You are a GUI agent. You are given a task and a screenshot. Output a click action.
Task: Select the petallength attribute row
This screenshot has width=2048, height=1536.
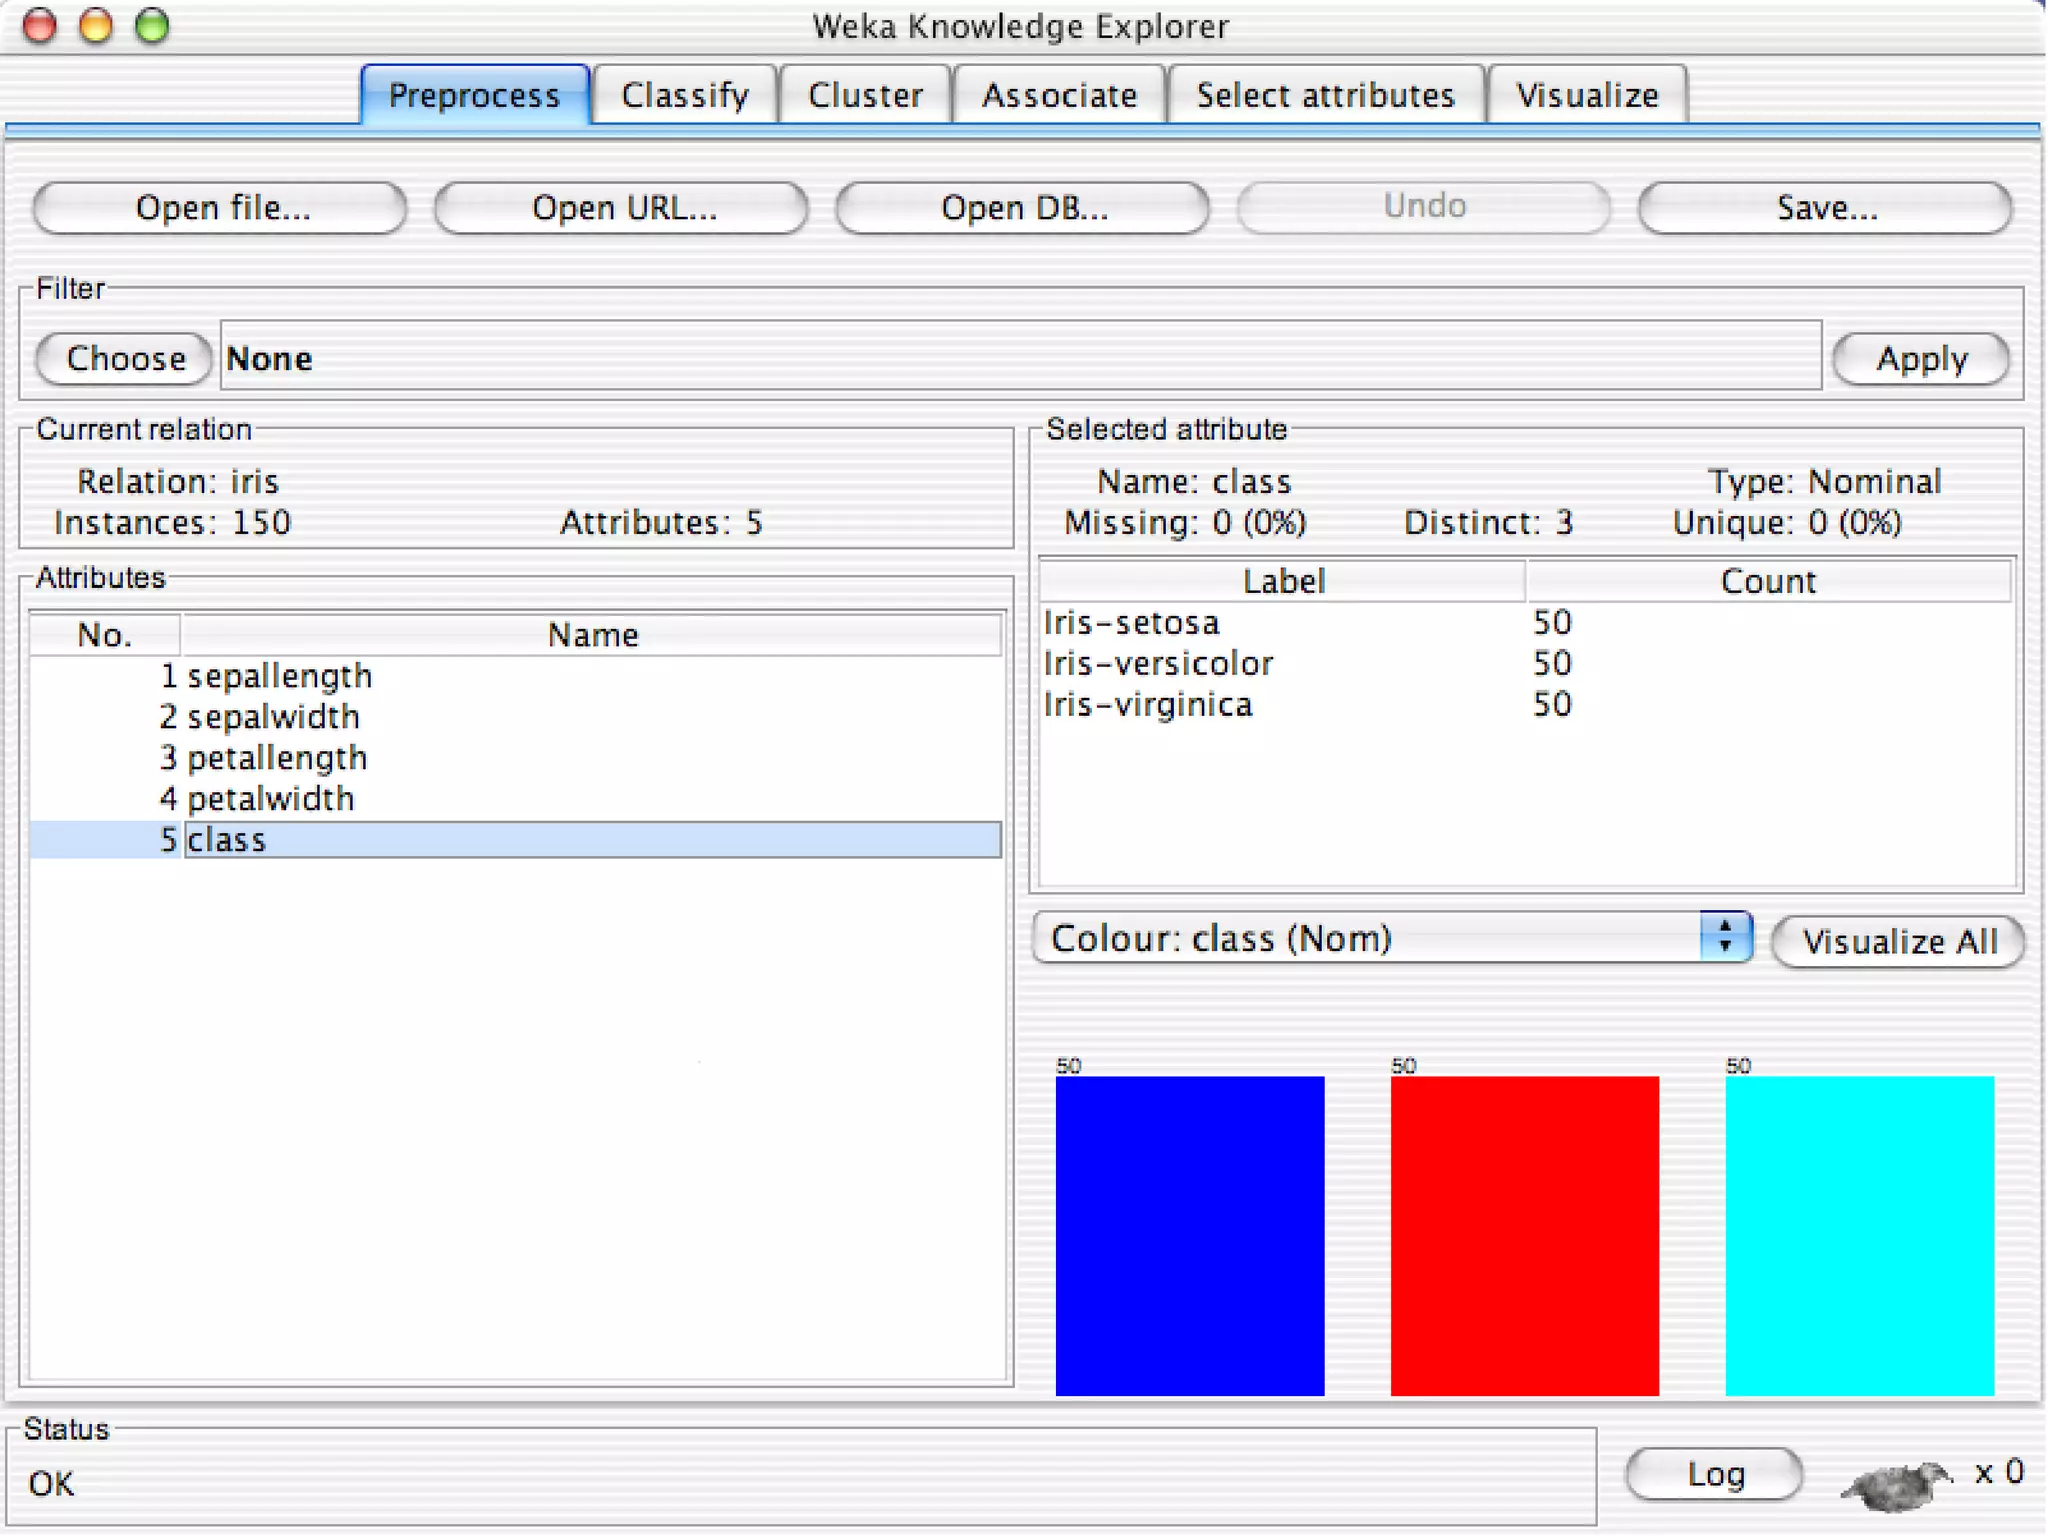pos(277,758)
